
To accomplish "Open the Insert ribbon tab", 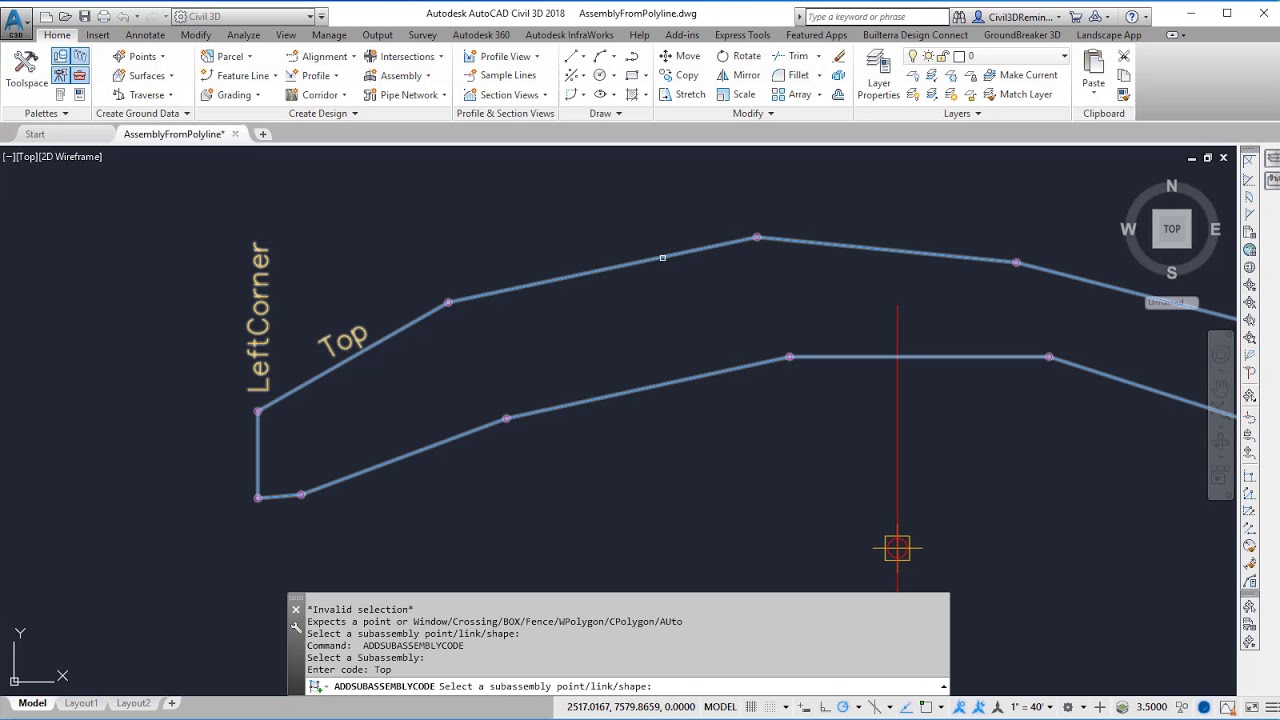I will [98, 35].
